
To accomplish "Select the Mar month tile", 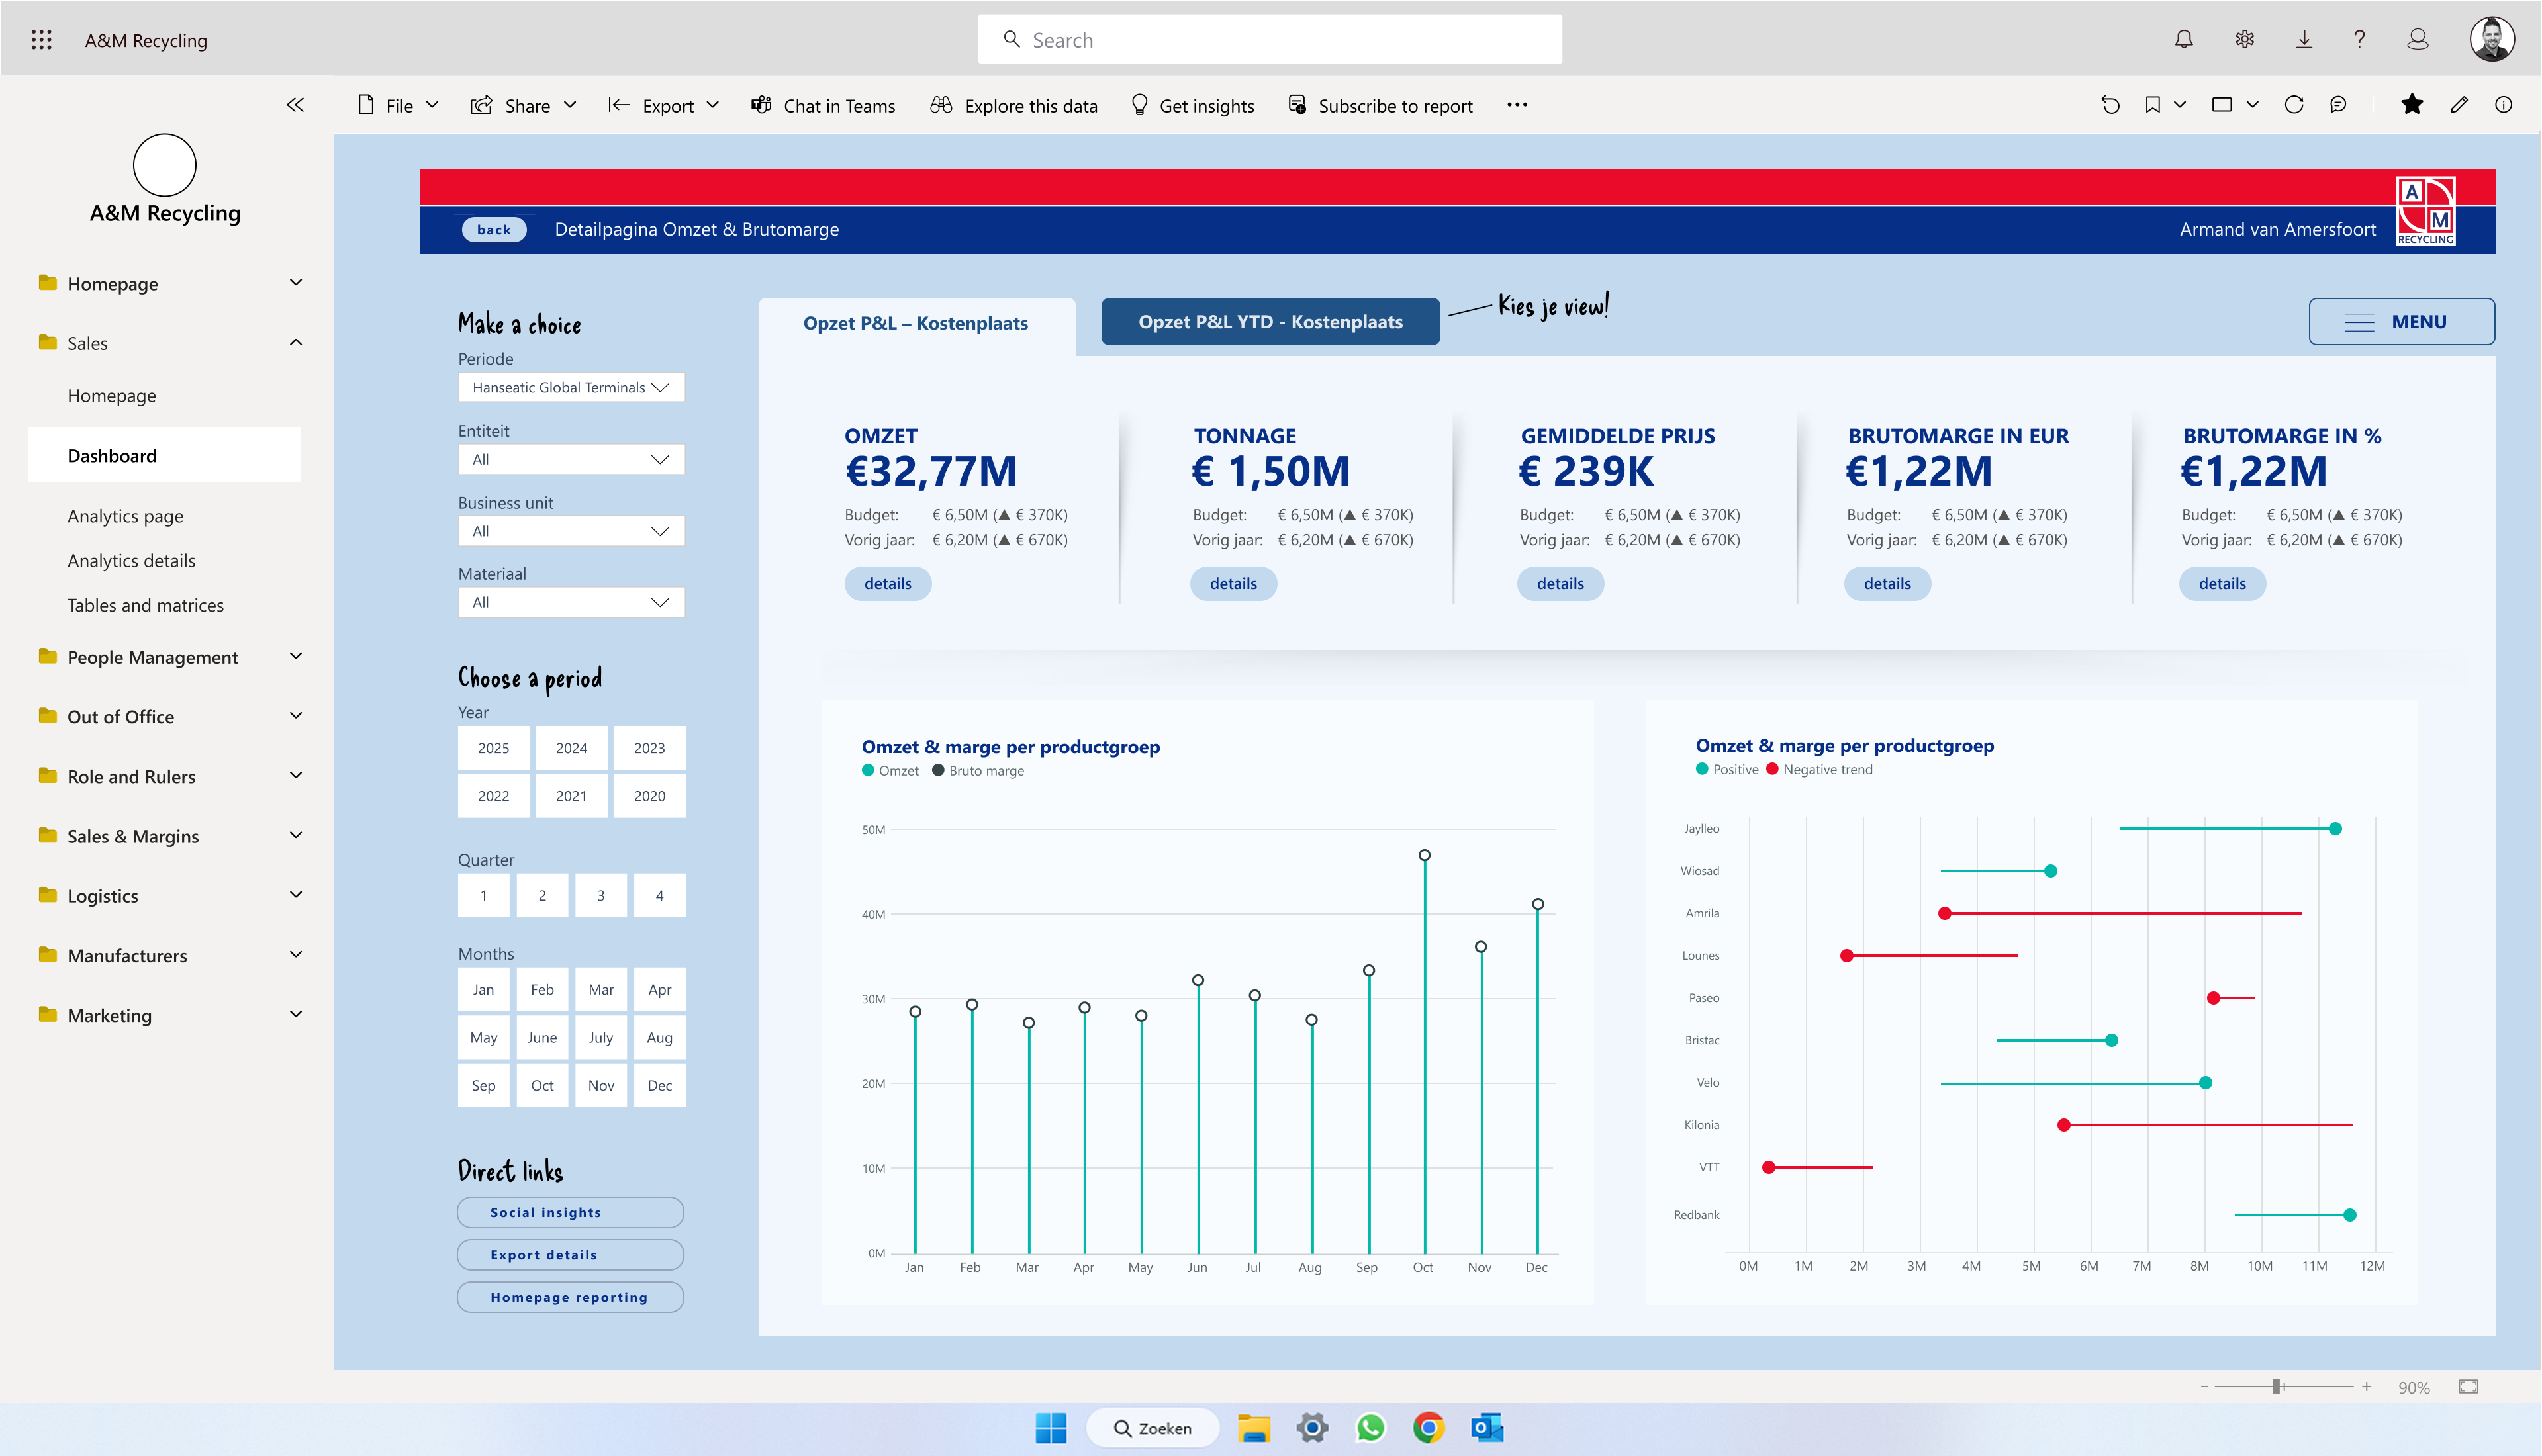I will click(x=601, y=989).
